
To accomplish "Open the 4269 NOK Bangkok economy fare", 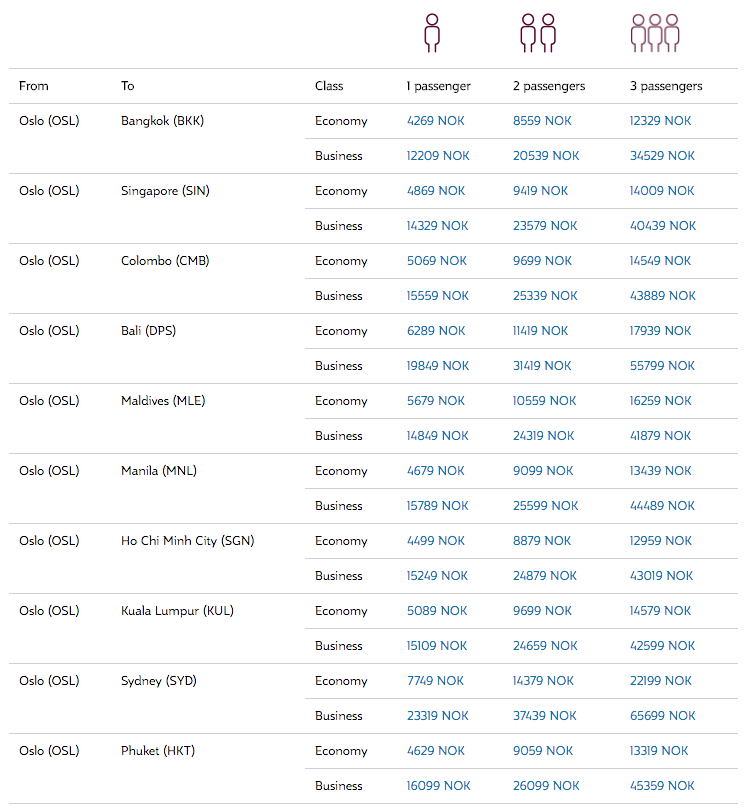I will 435,121.
